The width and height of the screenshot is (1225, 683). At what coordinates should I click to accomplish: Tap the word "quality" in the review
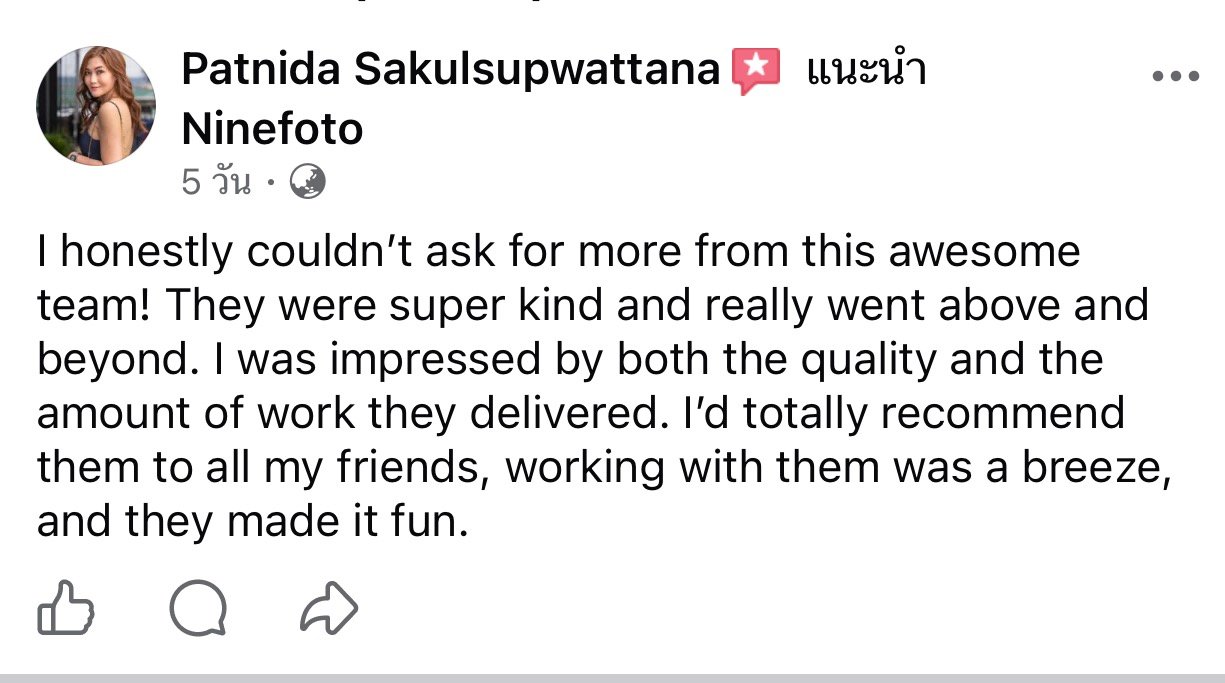[x=869, y=360]
